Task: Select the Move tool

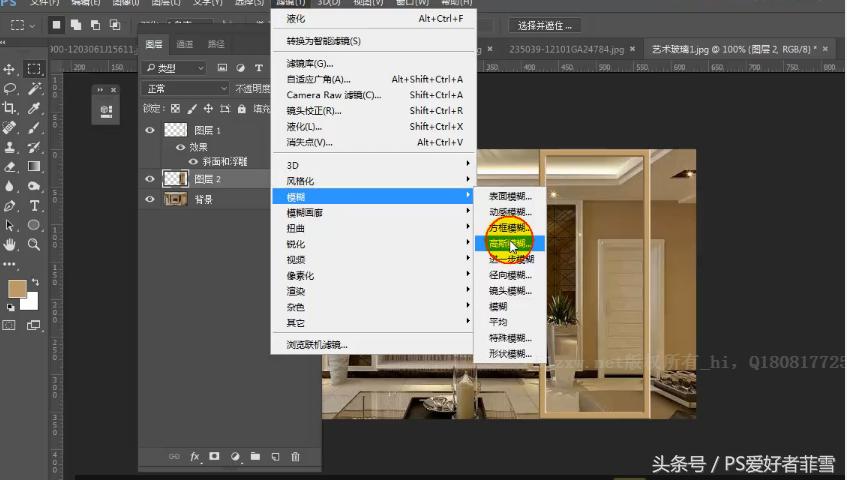Action: click(9, 69)
